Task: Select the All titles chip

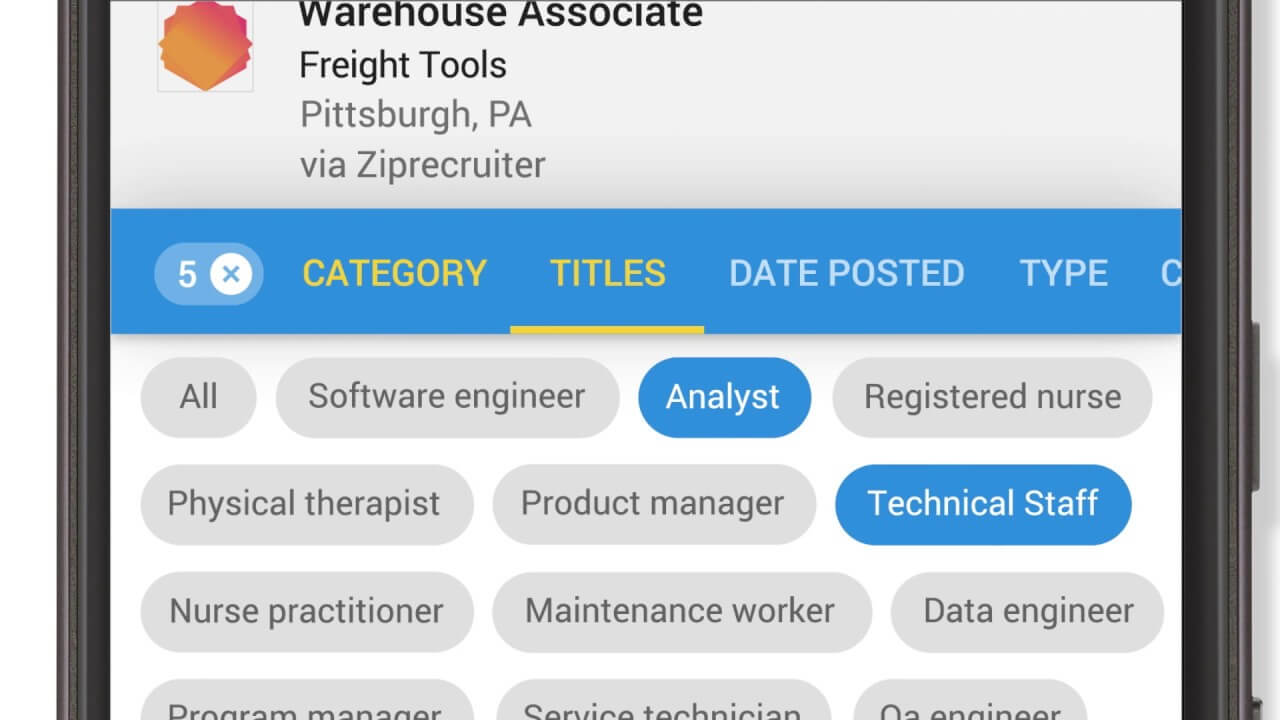Action: pyautogui.click(x=198, y=397)
